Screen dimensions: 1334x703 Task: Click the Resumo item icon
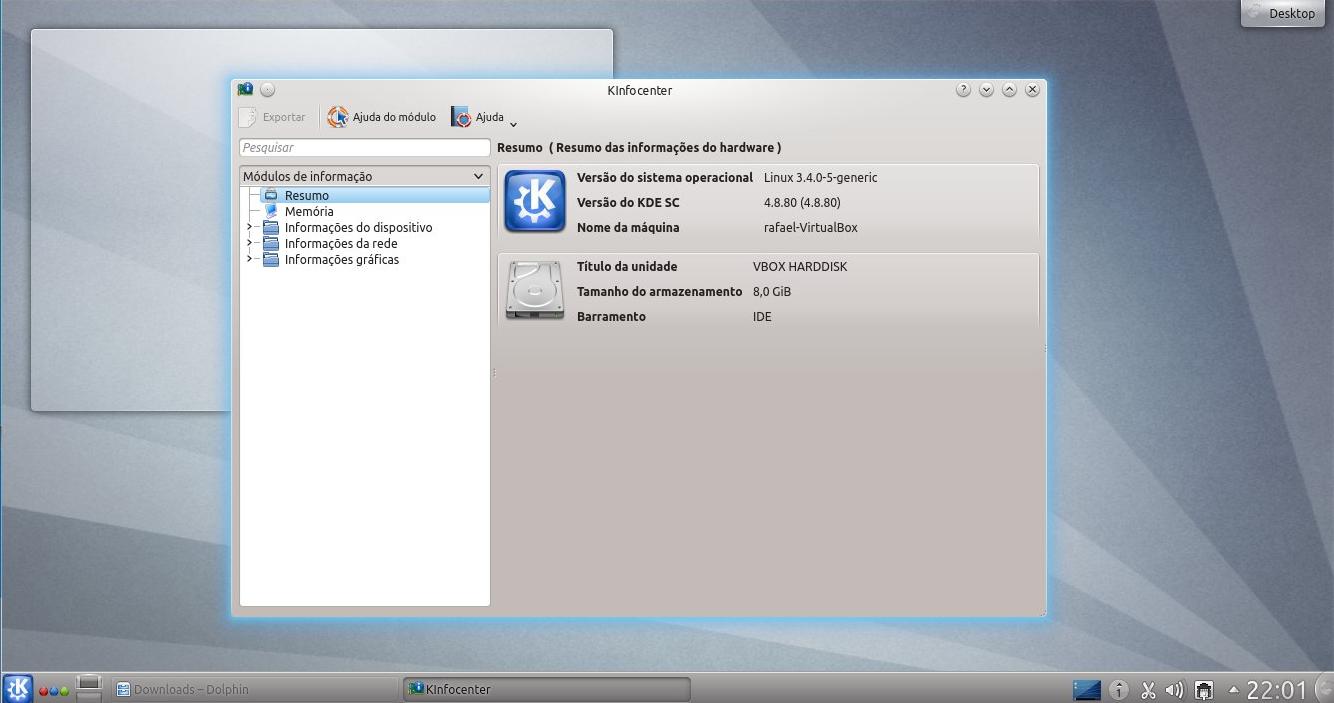271,195
